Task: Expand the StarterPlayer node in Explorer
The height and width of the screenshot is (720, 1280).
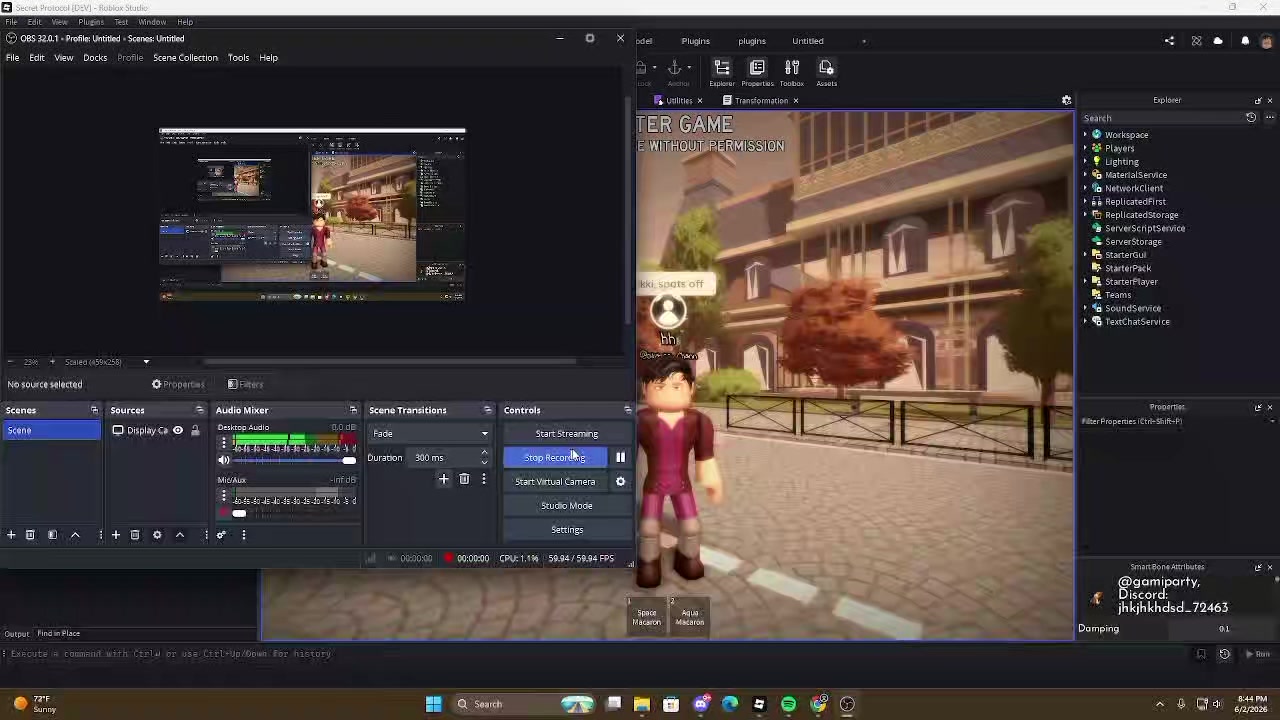Action: click(x=1085, y=282)
